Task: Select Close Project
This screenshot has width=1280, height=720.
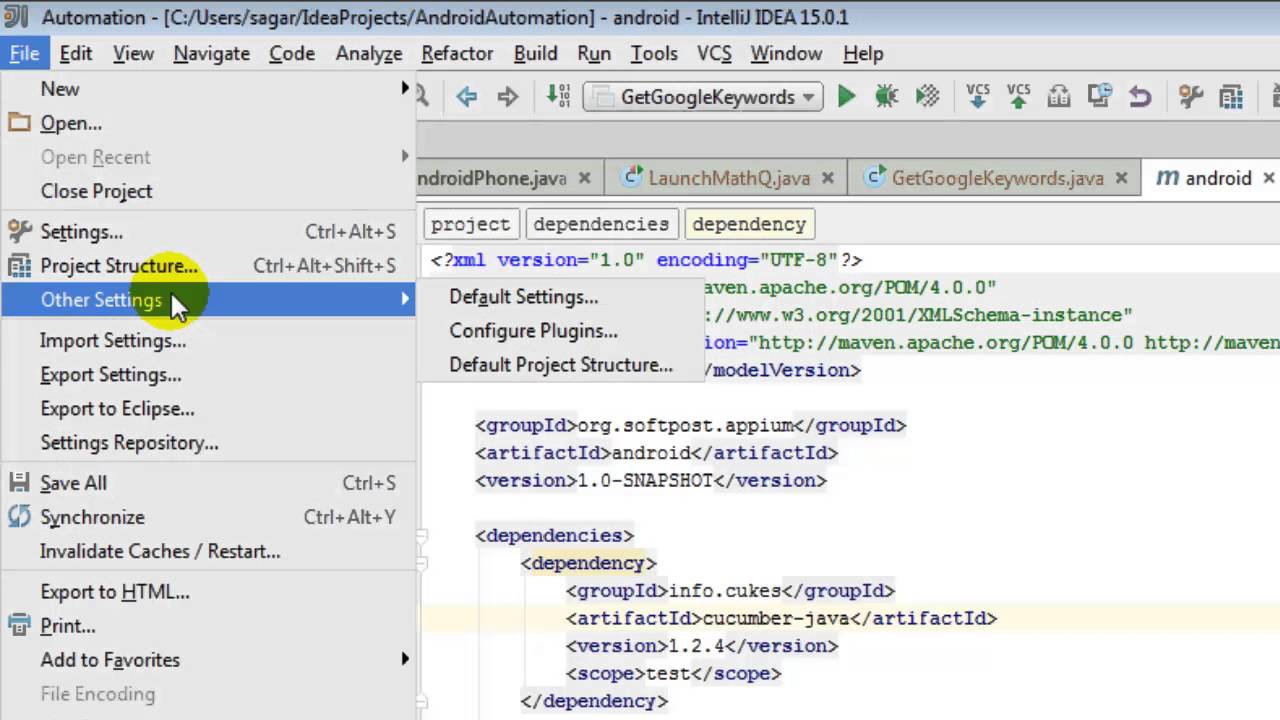Action: [208, 191]
